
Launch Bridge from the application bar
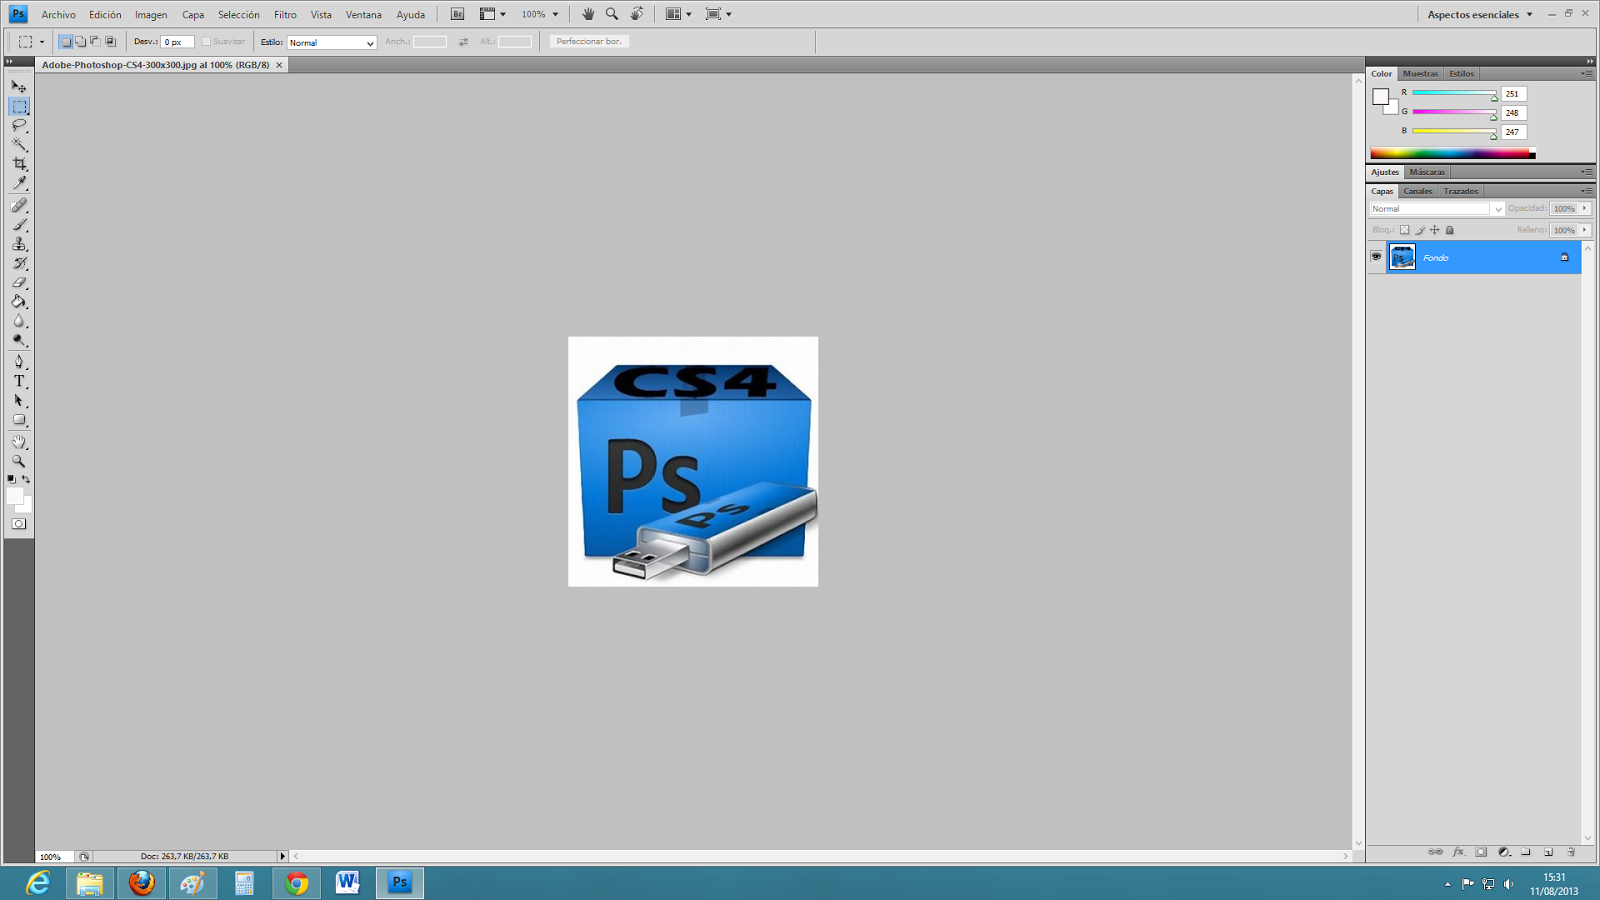(x=457, y=14)
